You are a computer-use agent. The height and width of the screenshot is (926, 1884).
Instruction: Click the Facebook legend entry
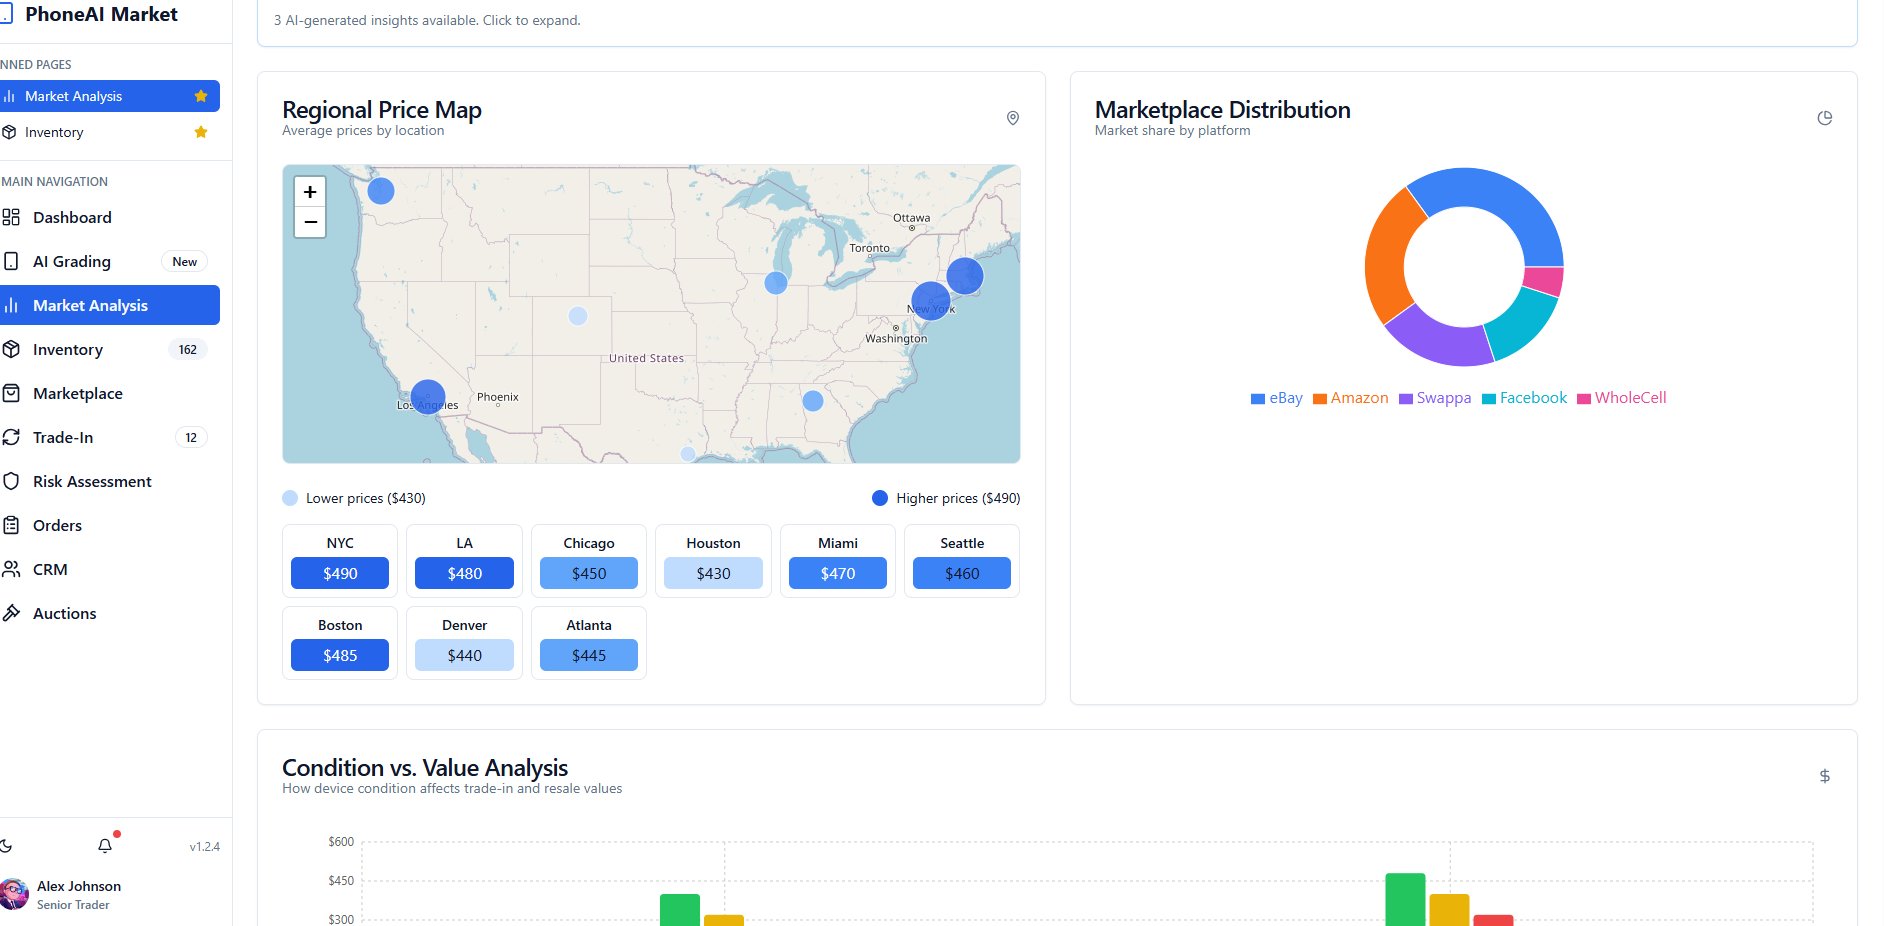click(1525, 398)
